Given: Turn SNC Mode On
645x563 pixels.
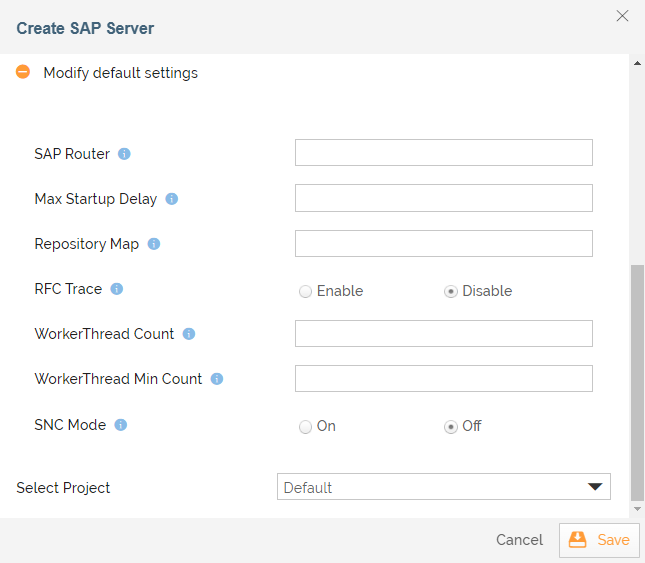Looking at the screenshot, I should (305, 427).
